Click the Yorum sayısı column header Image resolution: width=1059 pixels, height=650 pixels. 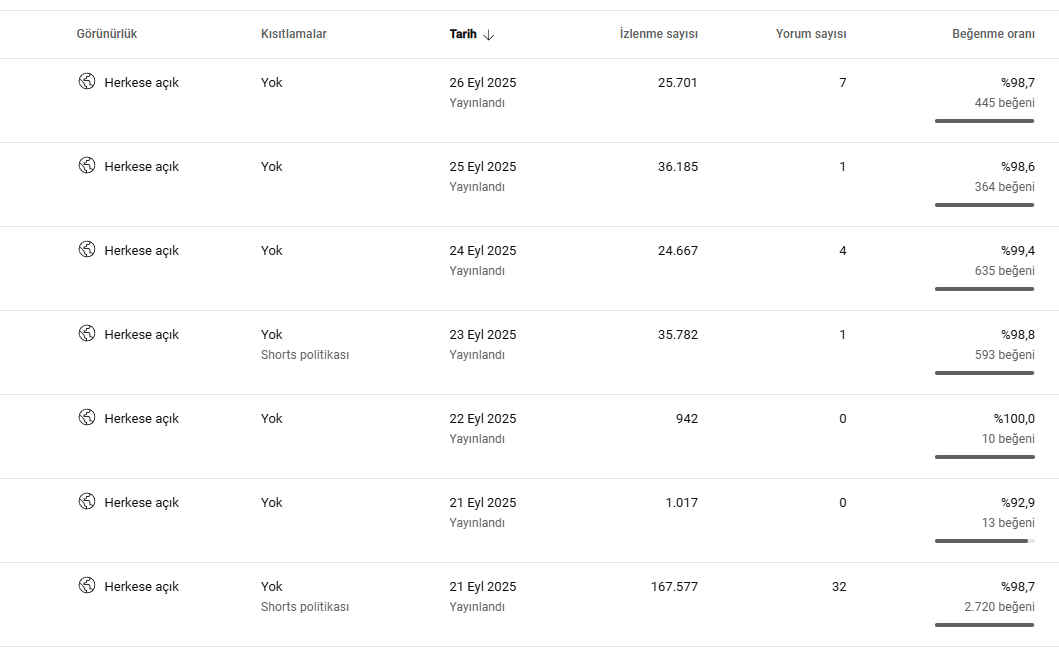click(x=810, y=34)
